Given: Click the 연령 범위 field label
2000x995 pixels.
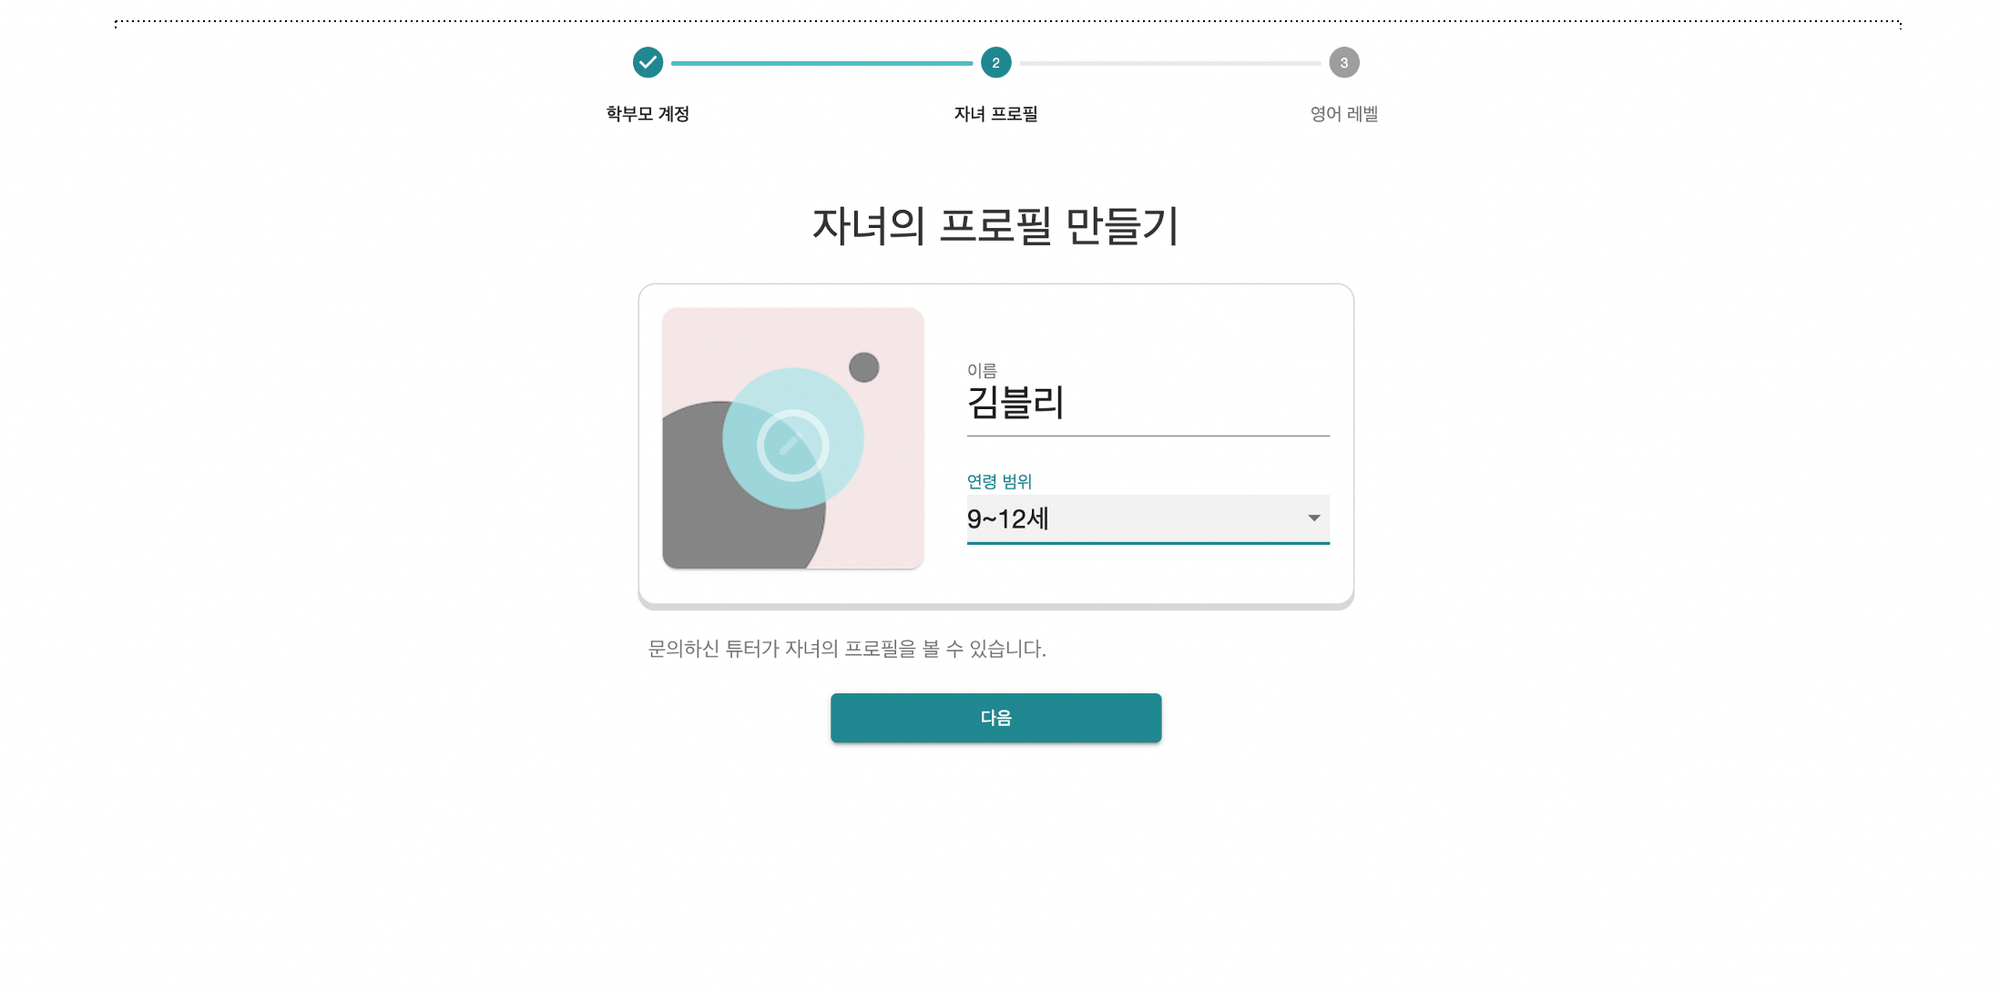Looking at the screenshot, I should tap(999, 481).
